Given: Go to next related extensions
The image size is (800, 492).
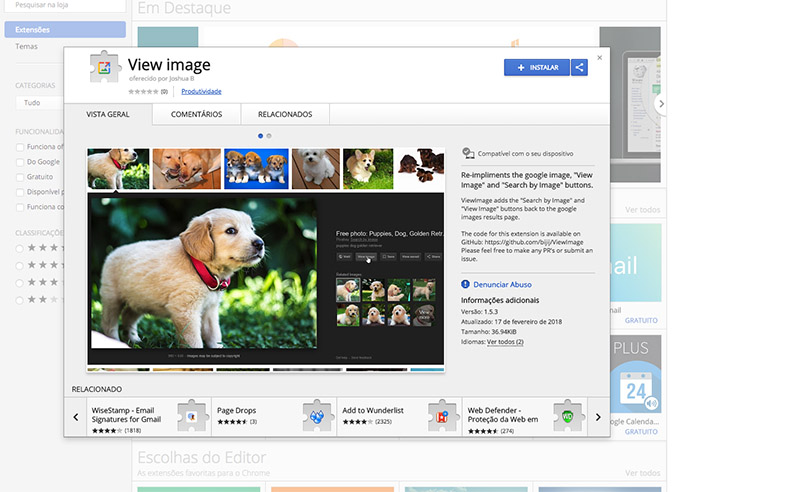Looking at the screenshot, I should (x=598, y=417).
